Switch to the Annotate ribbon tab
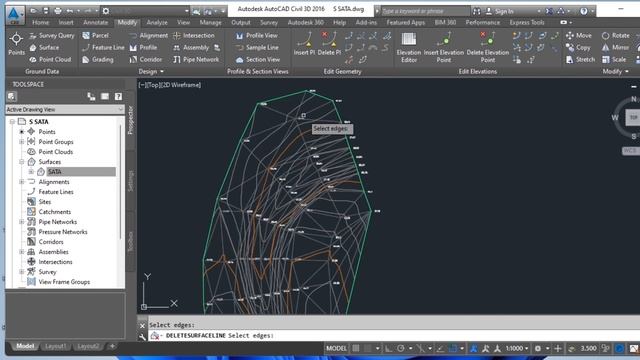The width and height of the screenshot is (640, 360). point(96,22)
